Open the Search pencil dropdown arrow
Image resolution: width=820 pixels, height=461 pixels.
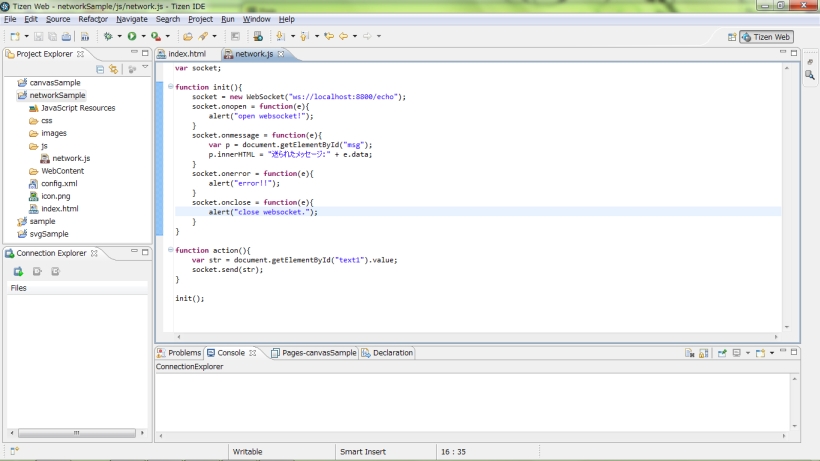pos(214,37)
